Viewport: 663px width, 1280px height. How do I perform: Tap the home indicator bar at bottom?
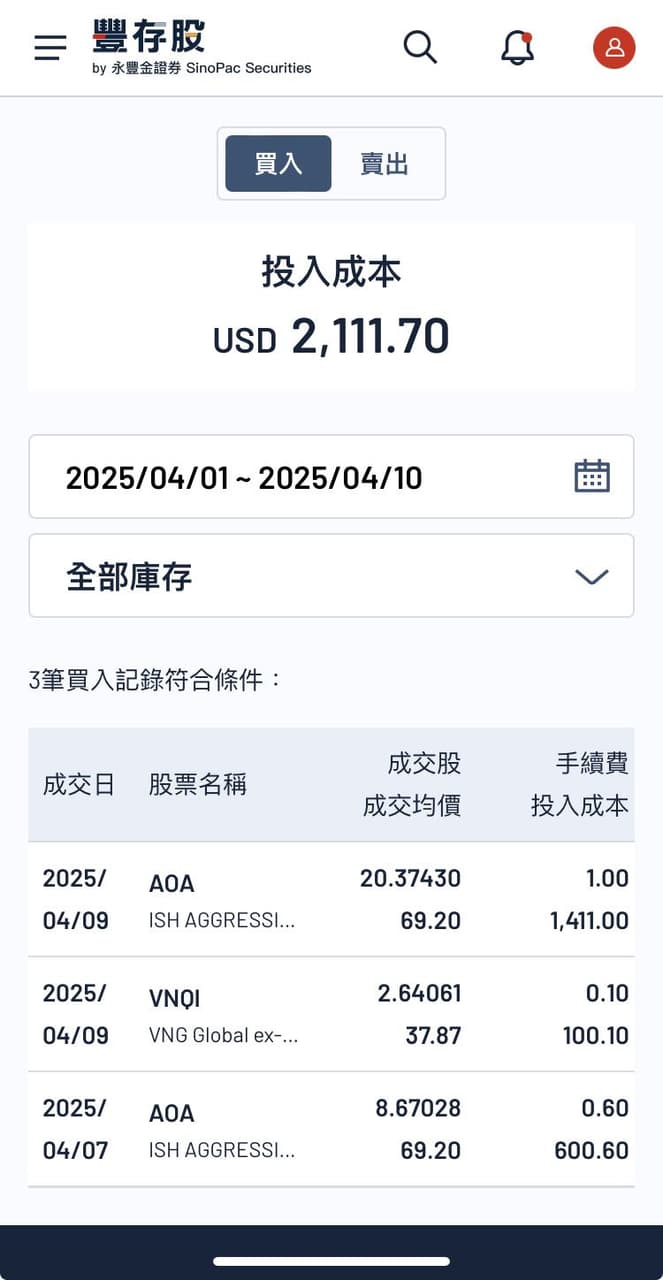pos(331,1261)
